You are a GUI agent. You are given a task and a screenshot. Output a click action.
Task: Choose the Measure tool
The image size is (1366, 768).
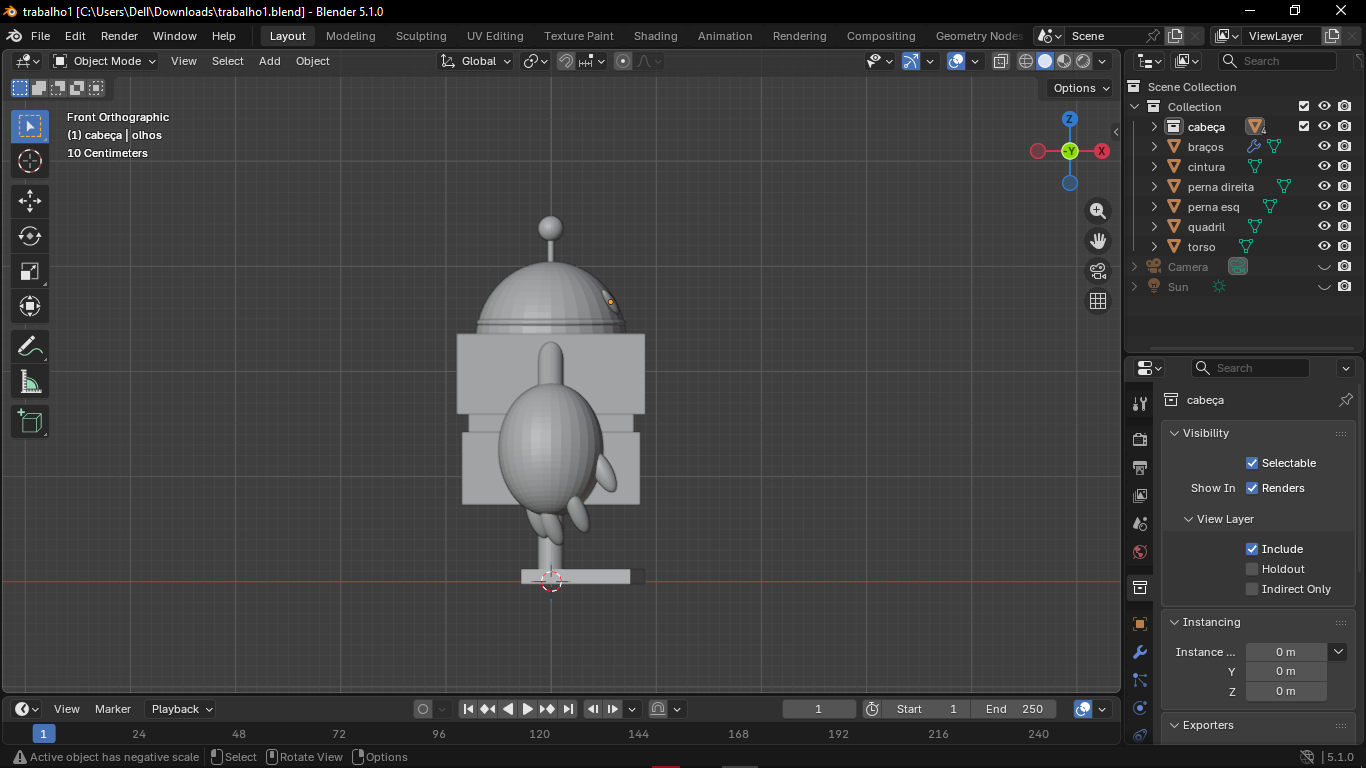coord(30,382)
